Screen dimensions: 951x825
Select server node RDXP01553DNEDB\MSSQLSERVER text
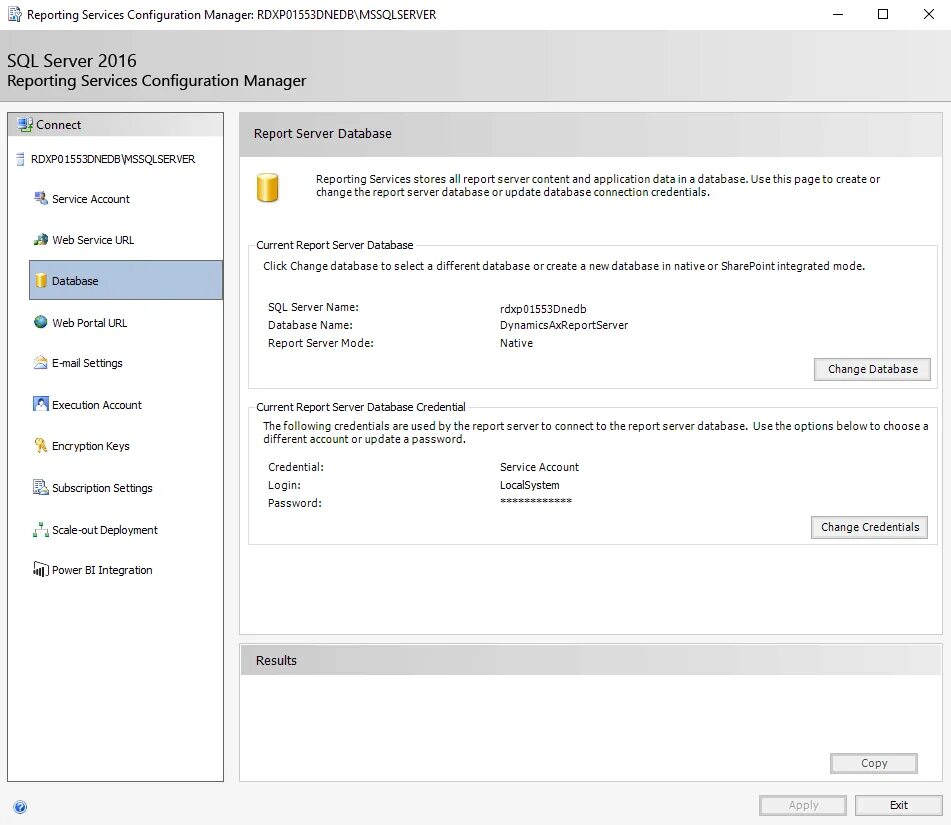[113, 160]
